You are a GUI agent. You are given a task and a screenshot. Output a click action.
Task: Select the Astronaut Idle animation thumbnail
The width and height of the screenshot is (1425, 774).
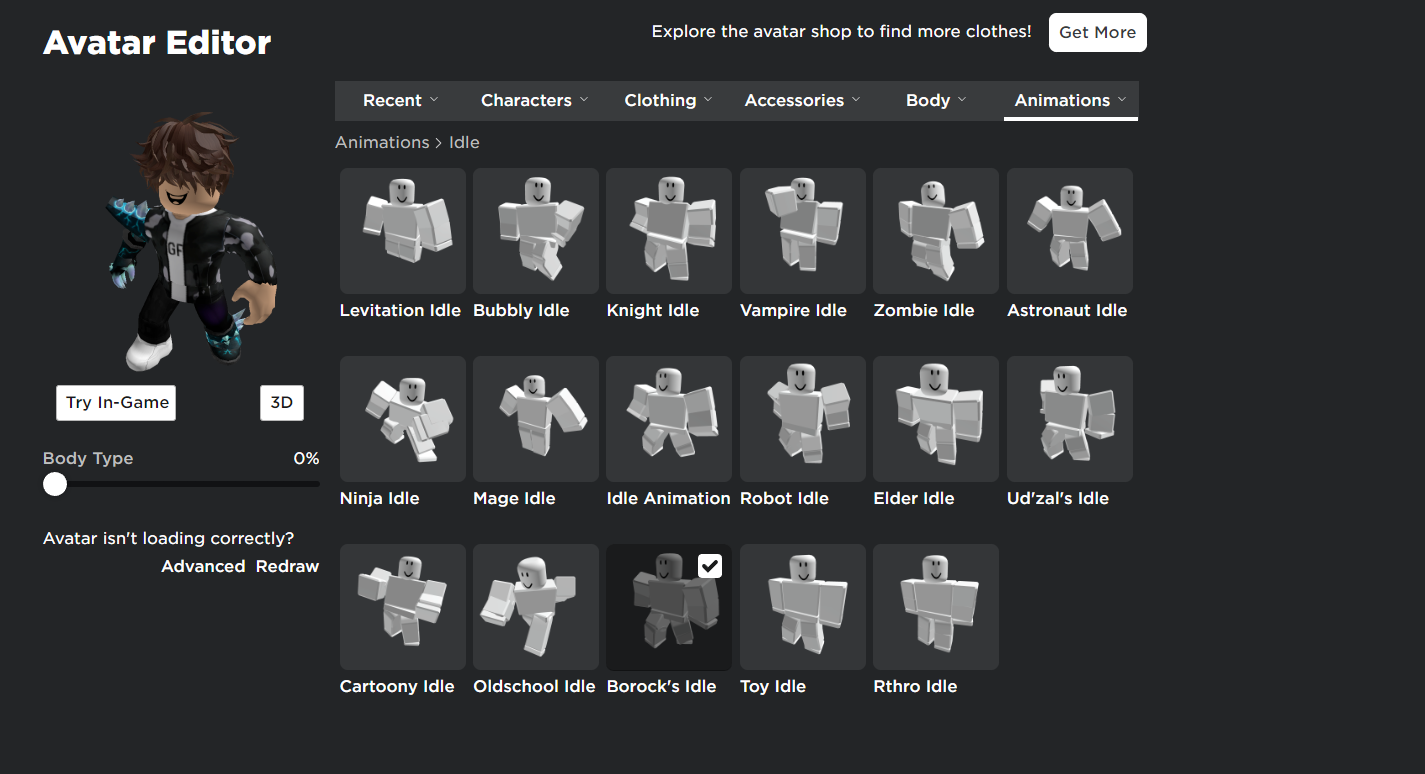pos(1070,231)
